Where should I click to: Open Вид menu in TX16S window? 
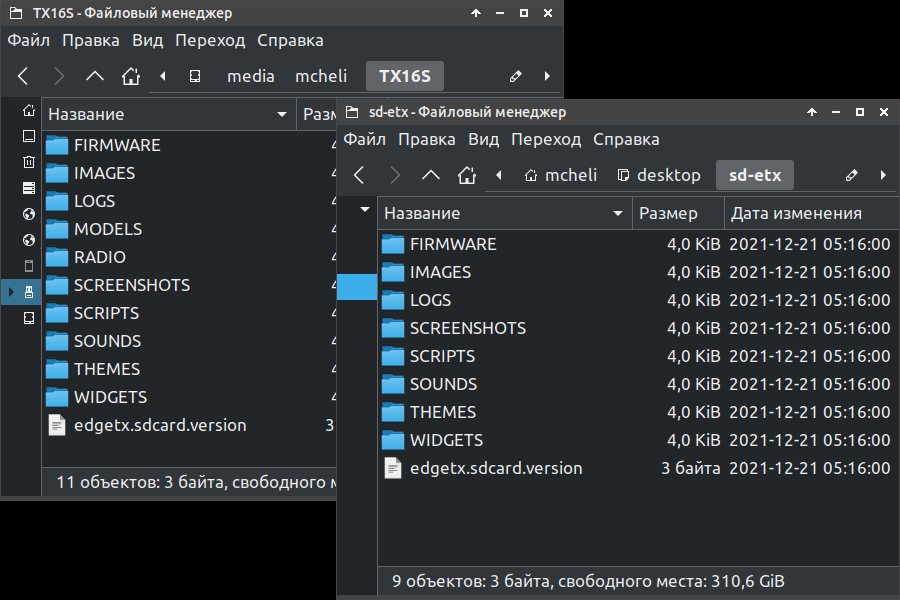coord(148,40)
